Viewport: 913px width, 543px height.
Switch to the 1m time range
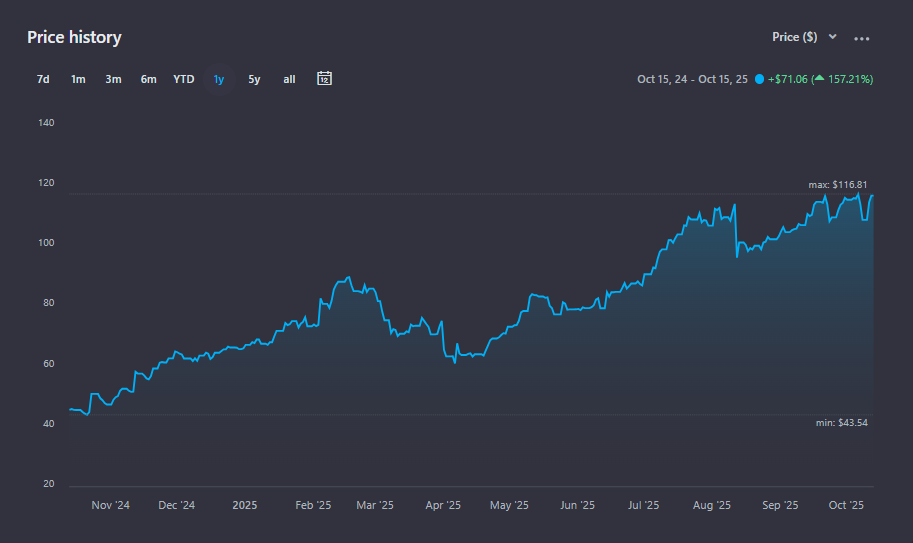coord(78,79)
